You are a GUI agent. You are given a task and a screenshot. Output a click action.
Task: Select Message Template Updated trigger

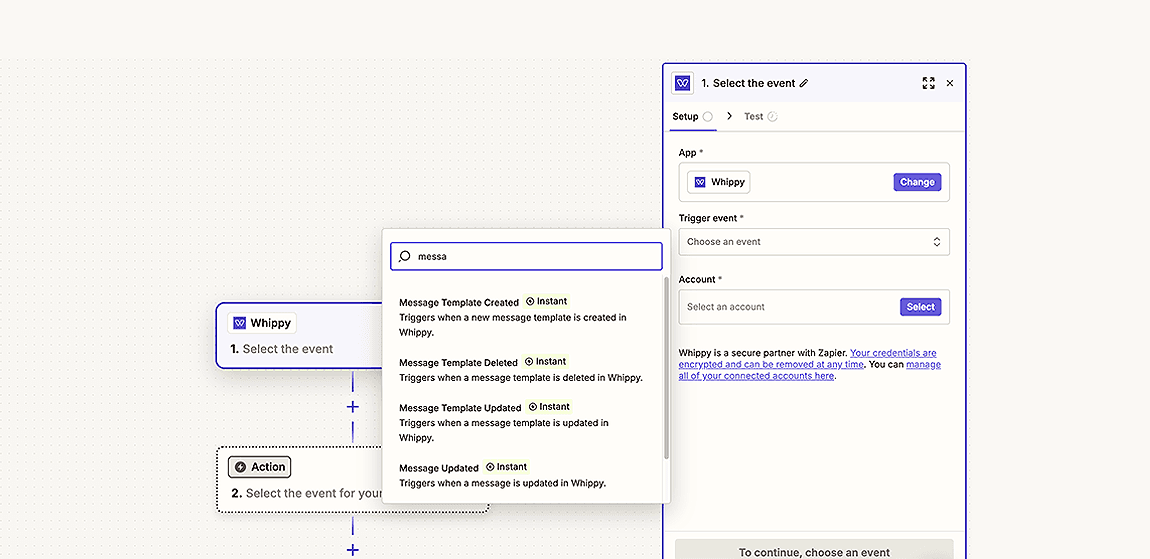tap(521, 422)
